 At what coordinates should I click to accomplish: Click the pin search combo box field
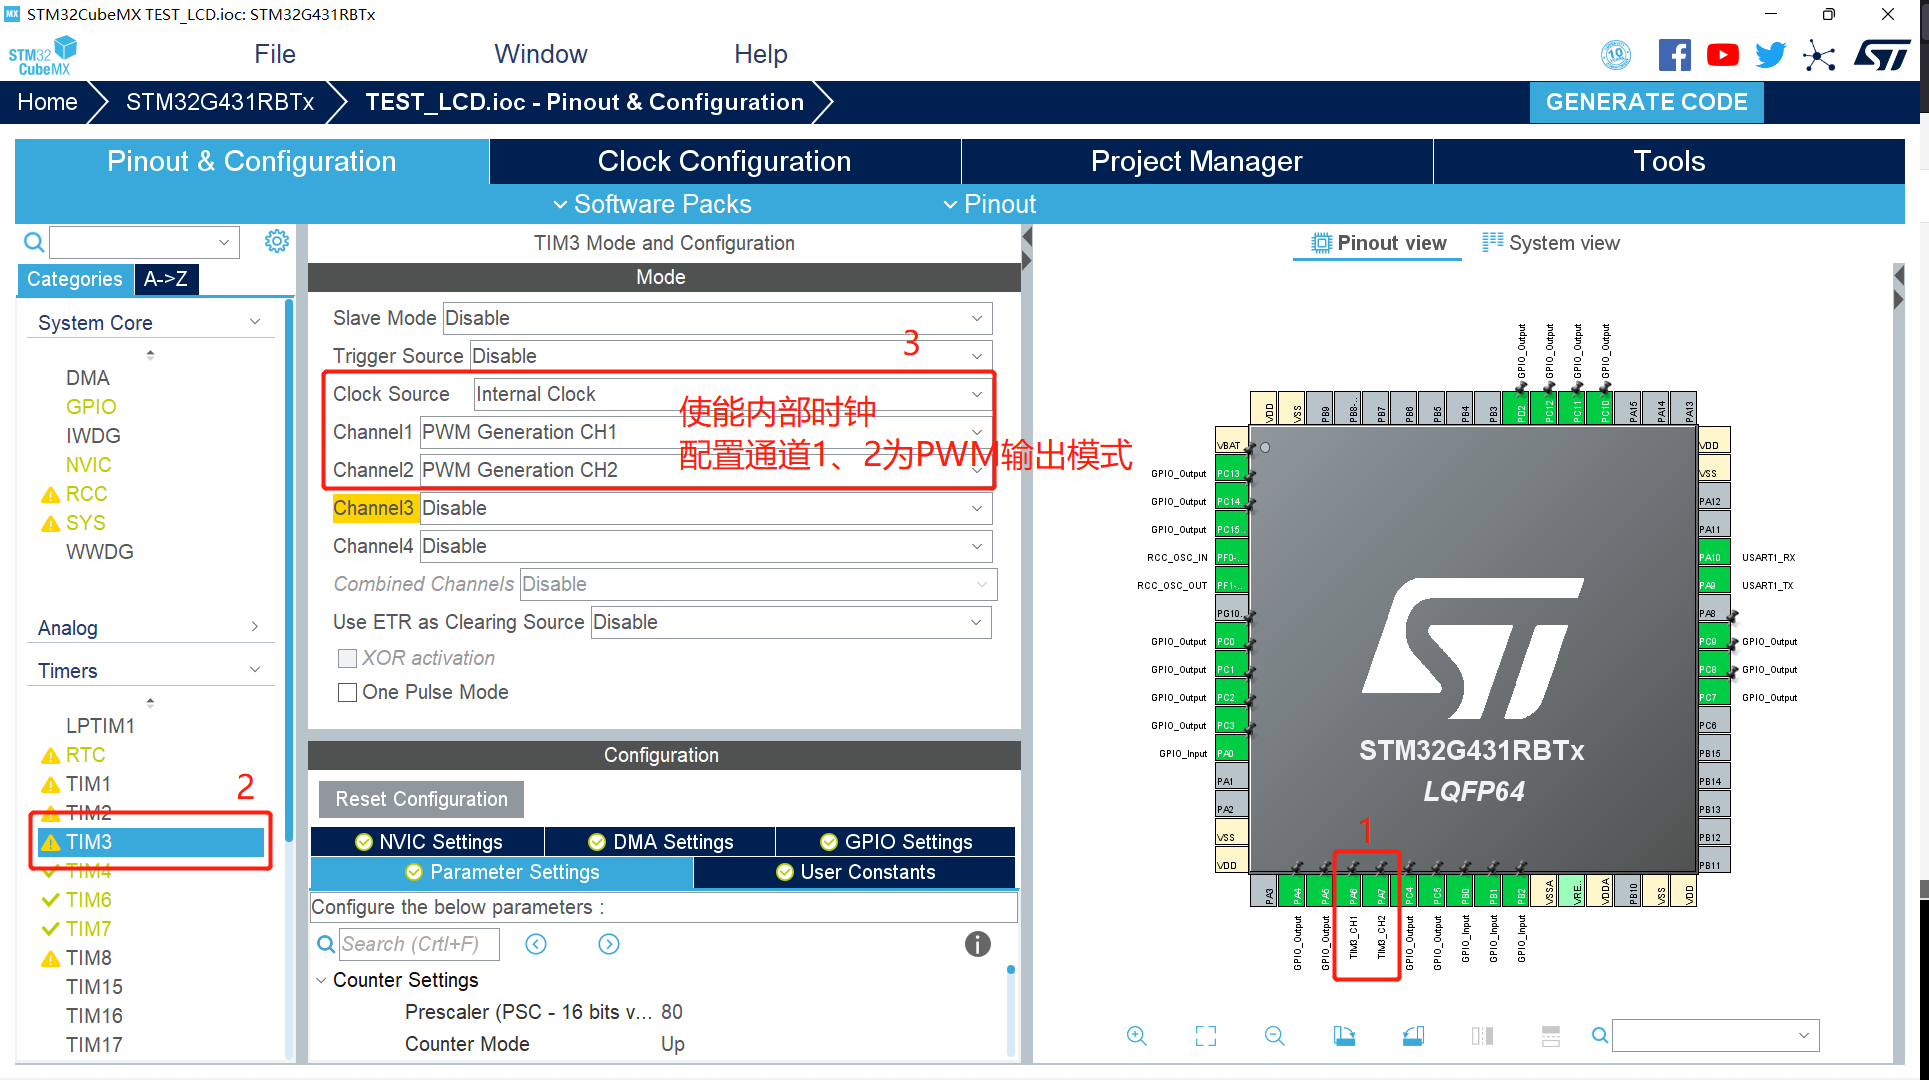[x=1715, y=1036]
